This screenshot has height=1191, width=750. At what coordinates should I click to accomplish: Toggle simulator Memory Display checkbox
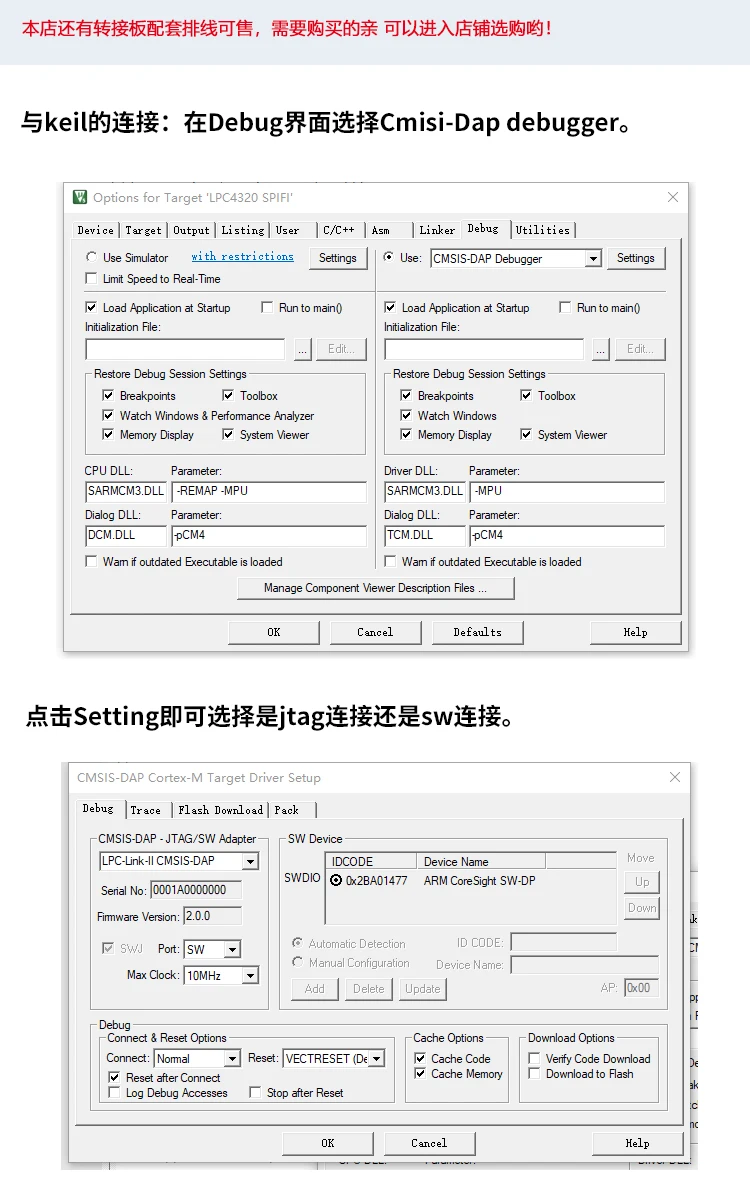(x=108, y=434)
